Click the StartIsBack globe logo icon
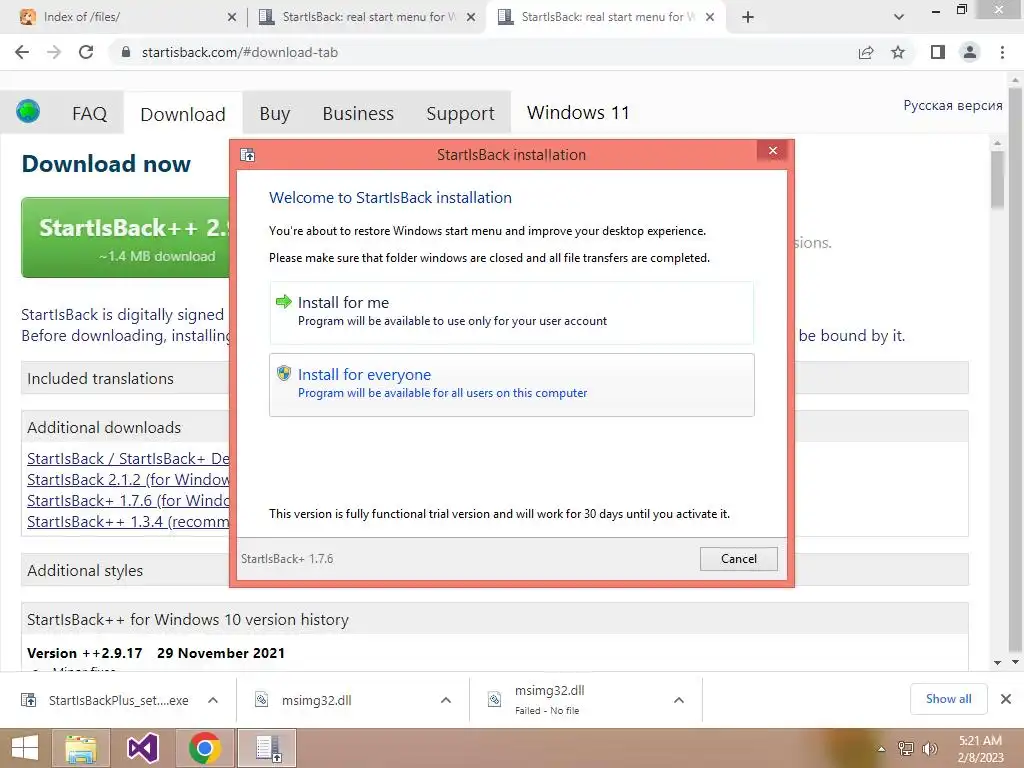Viewport: 1024px width, 768px height. 28,112
